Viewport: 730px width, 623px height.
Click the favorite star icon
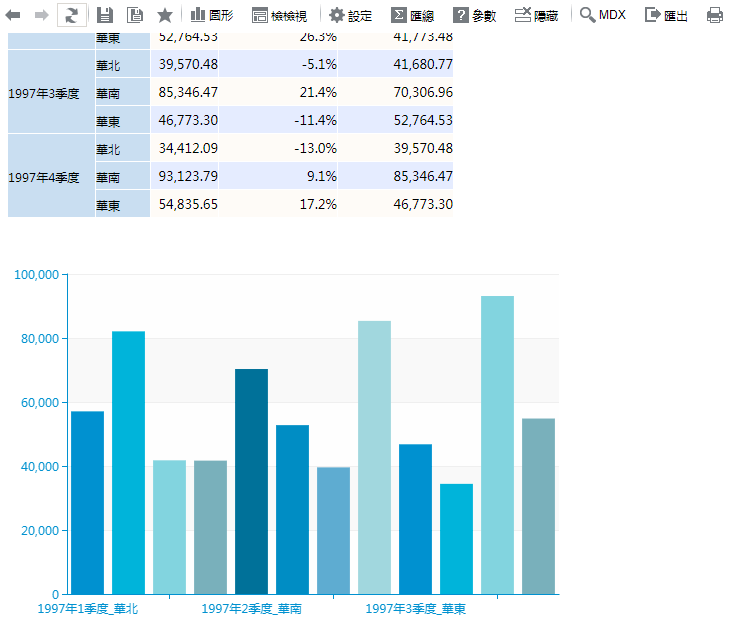(x=165, y=15)
